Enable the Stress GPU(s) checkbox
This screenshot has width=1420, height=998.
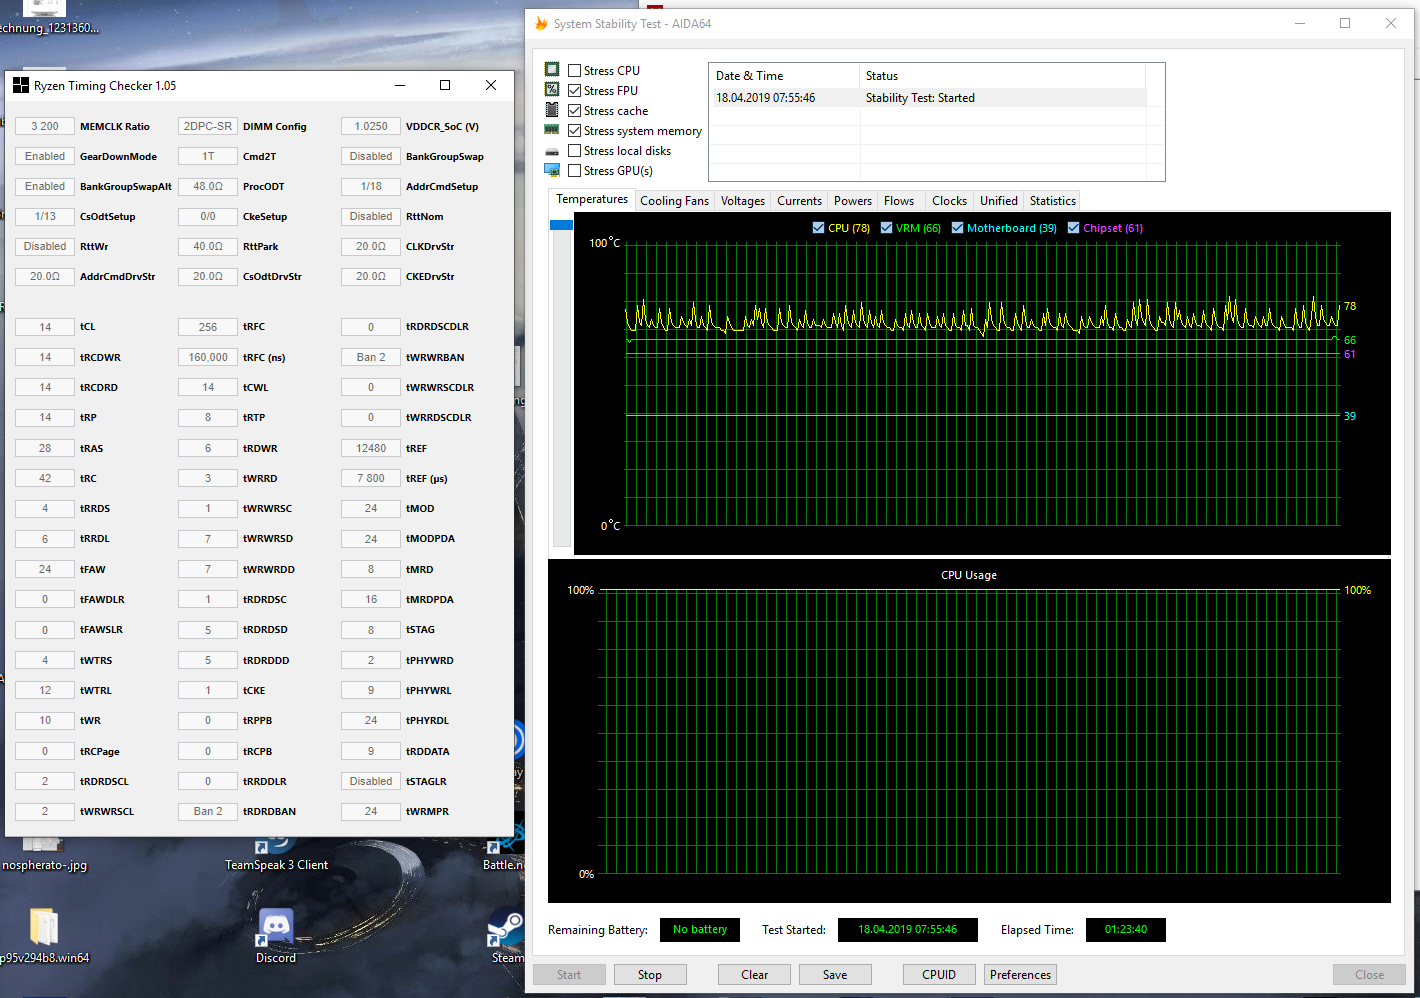pyautogui.click(x=575, y=171)
